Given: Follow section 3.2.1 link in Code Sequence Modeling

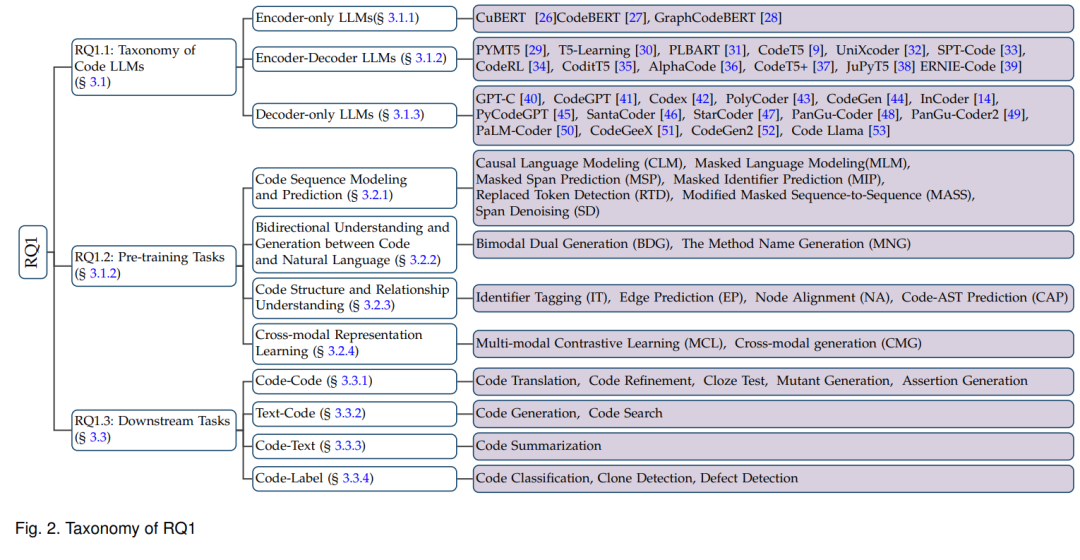Looking at the screenshot, I should pos(375,196).
